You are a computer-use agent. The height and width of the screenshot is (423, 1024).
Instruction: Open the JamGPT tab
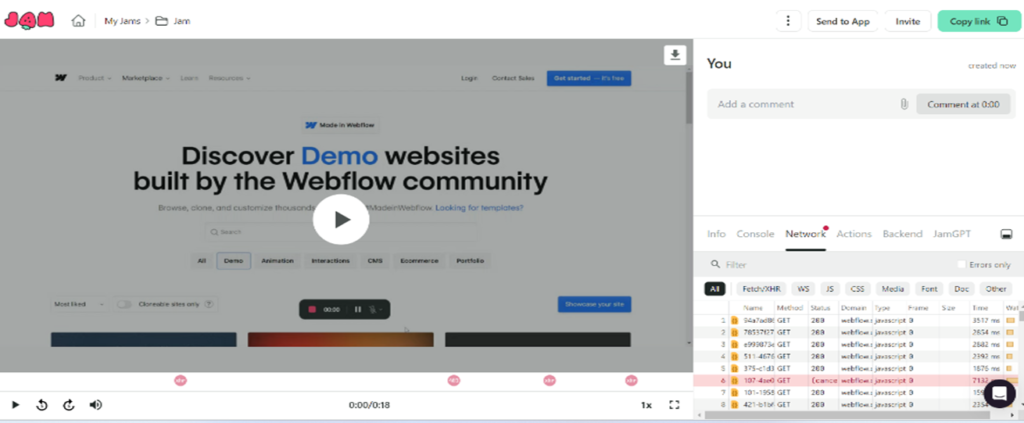pyautogui.click(x=951, y=234)
